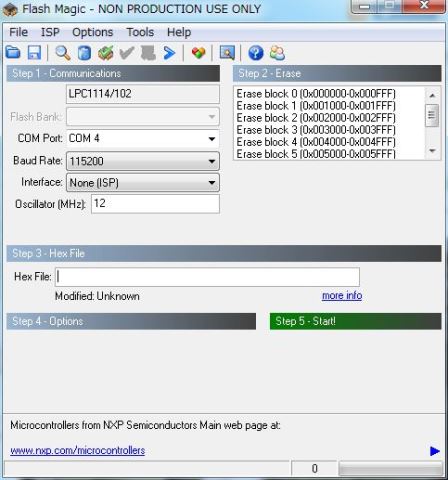Click inside the Hex File text box
Screen dimensions: 448x480
pos(207,277)
